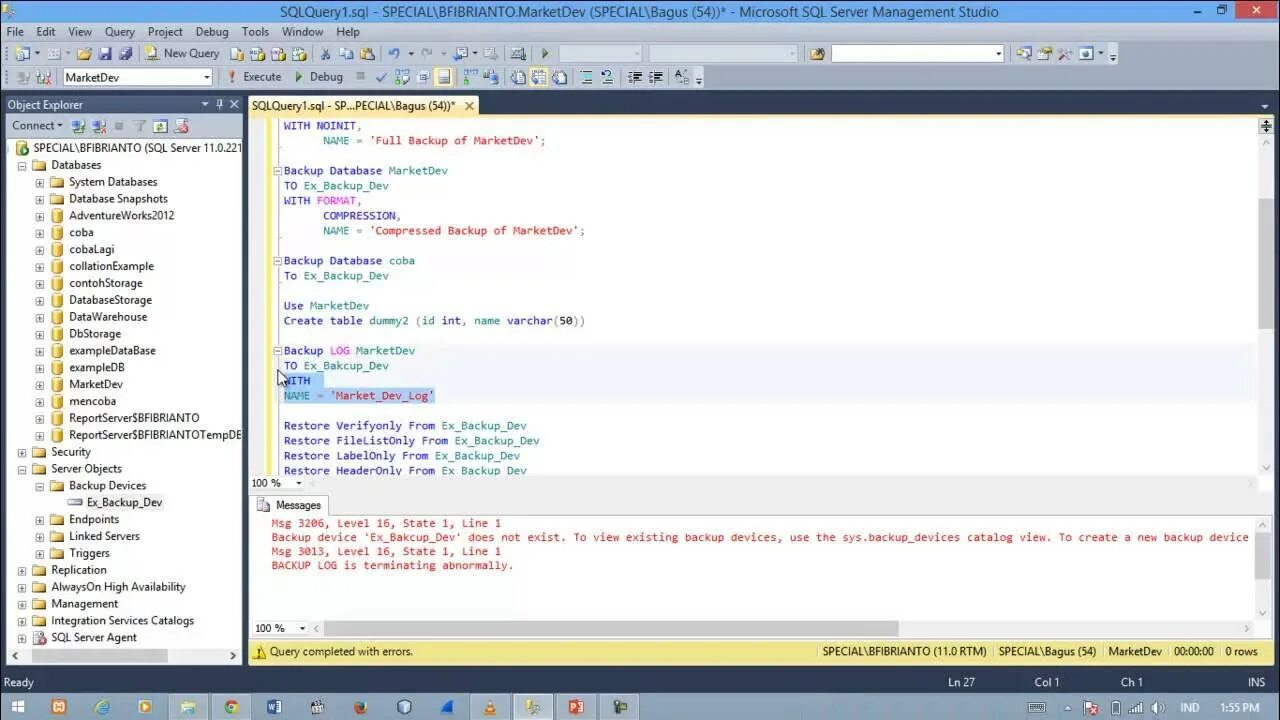The height and width of the screenshot is (720, 1280).
Task: Click the find combo box in toolbar
Action: (917, 54)
